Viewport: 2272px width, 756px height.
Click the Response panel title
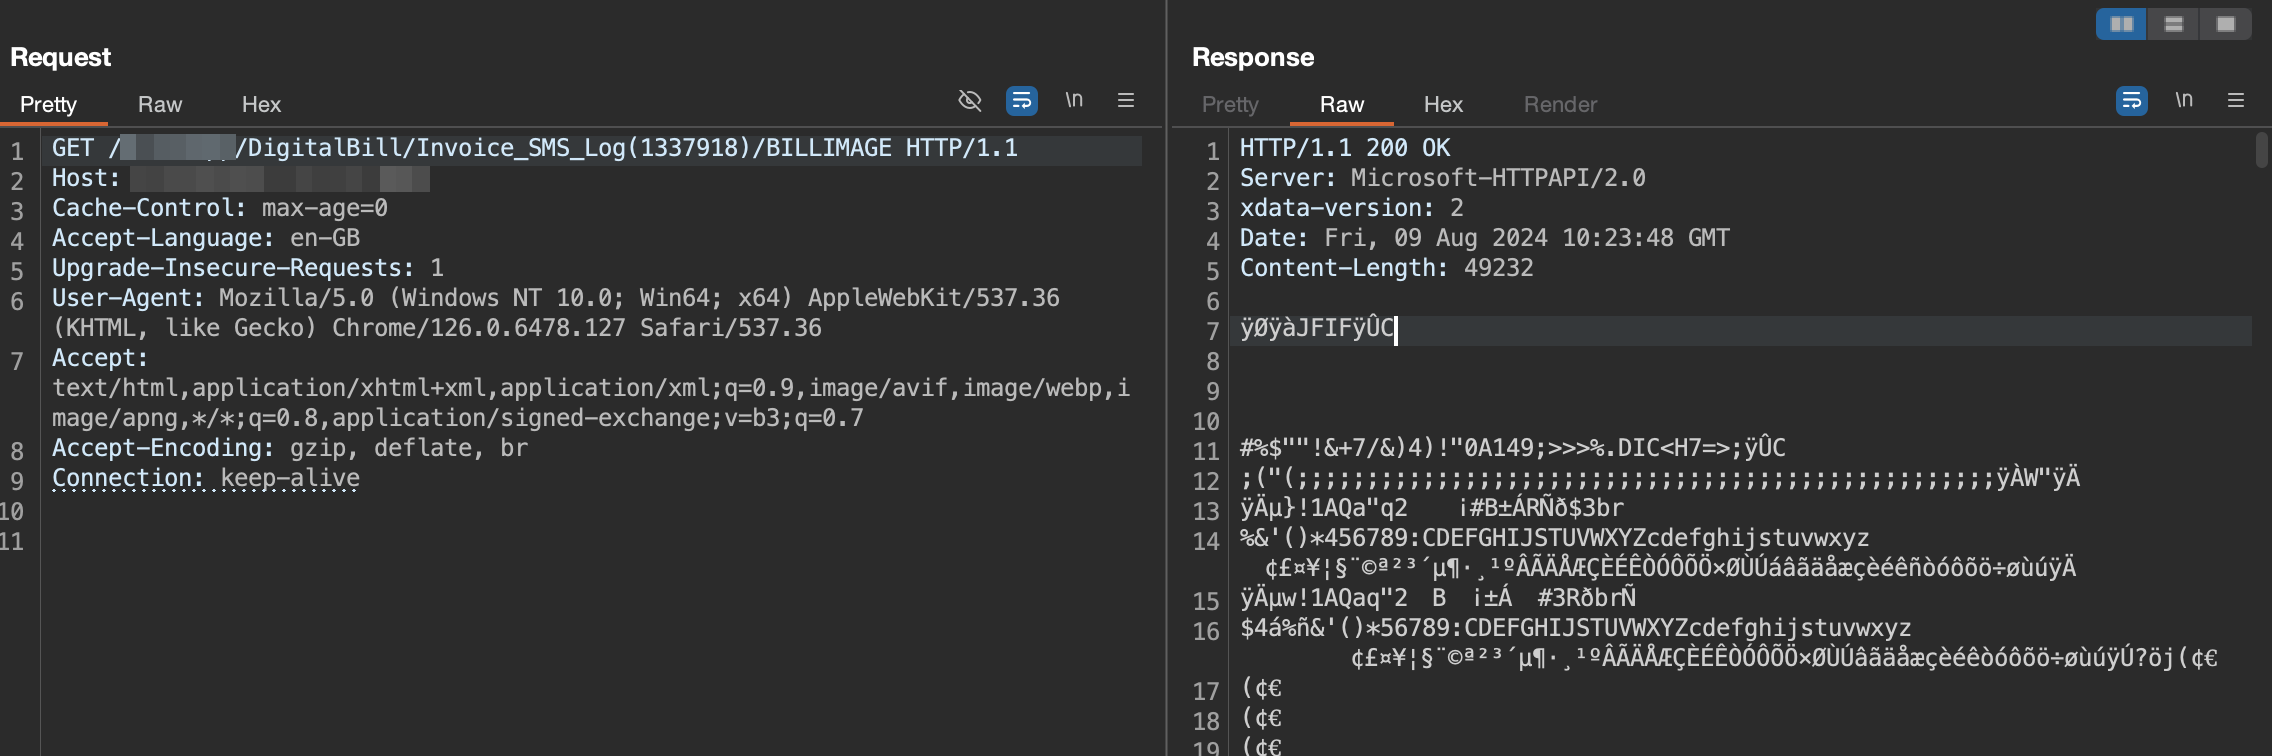[1253, 57]
